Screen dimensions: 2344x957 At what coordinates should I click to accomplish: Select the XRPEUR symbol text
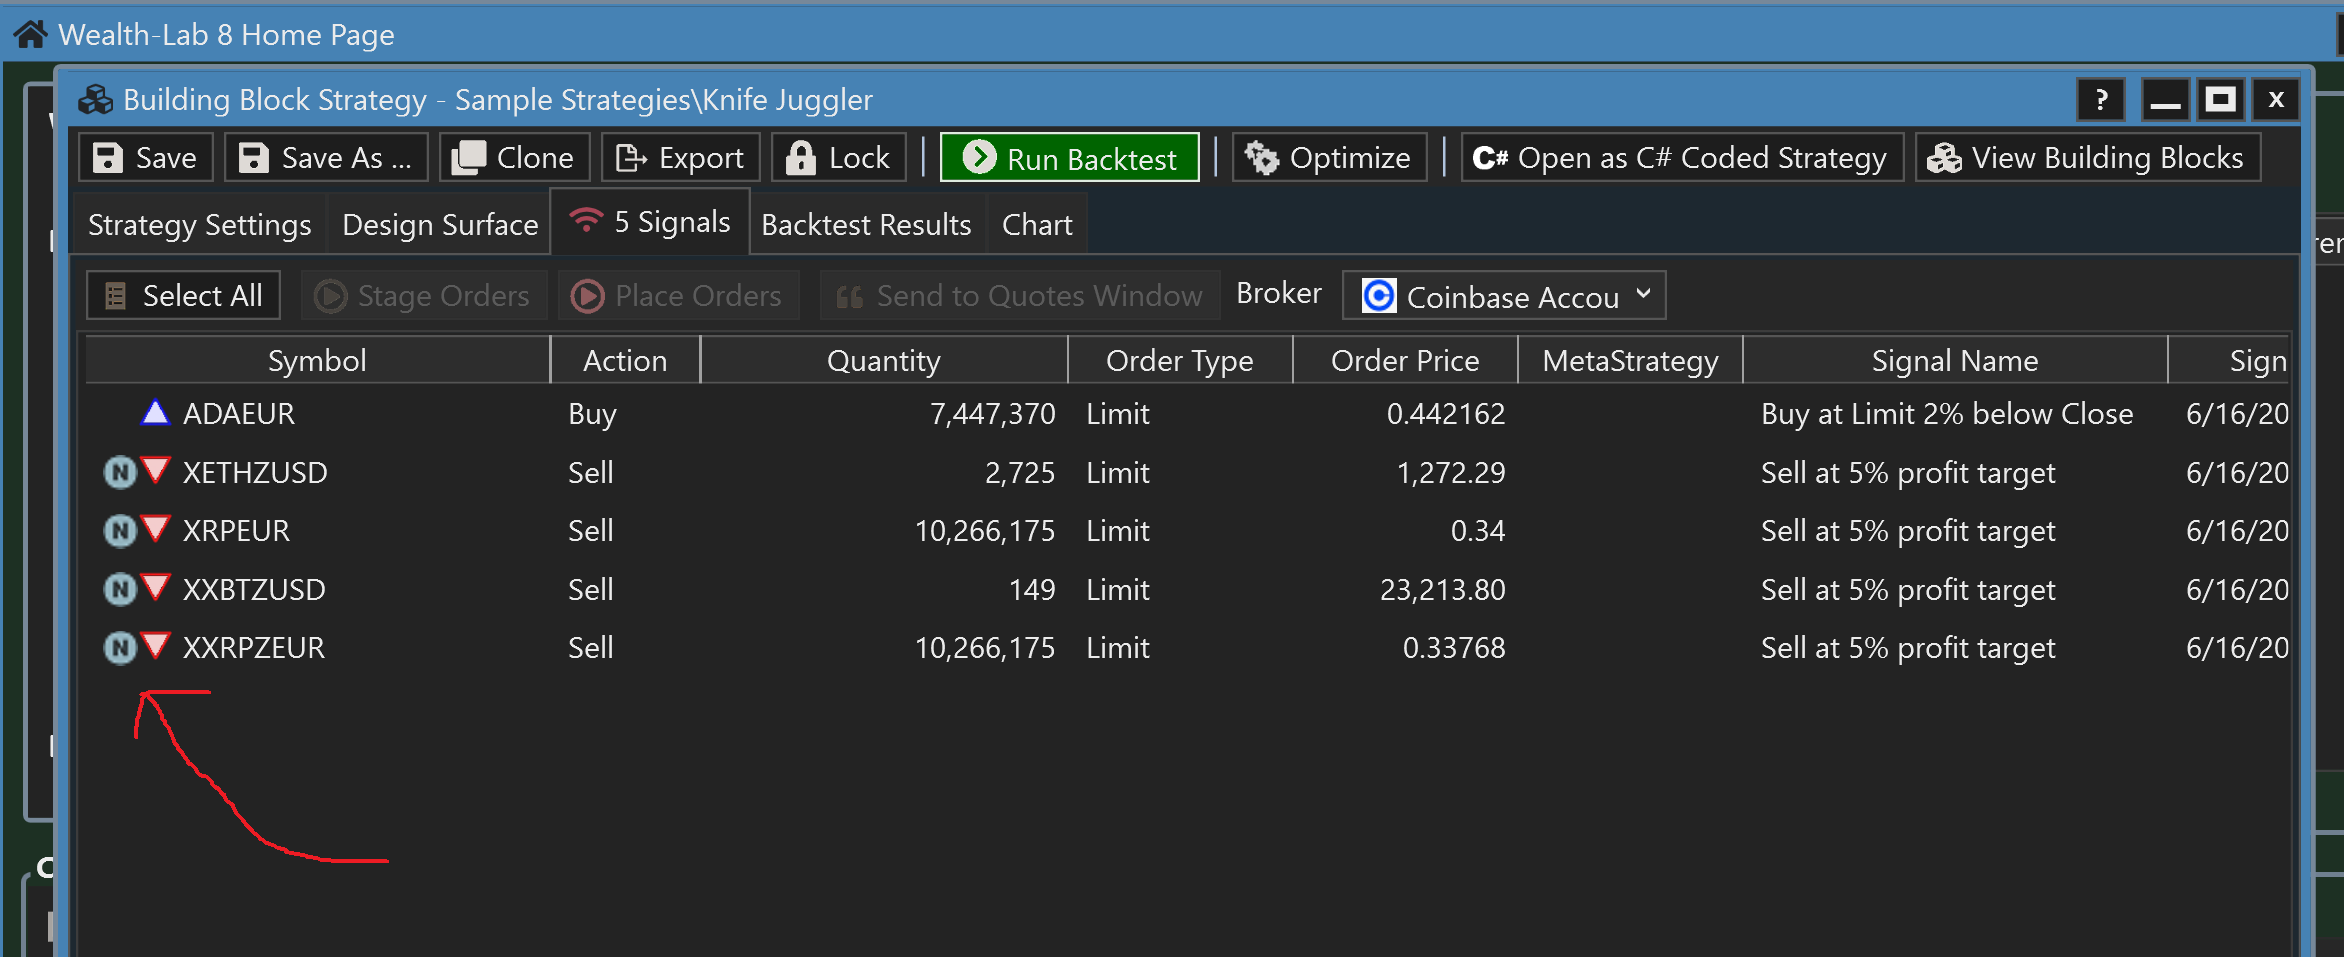coord(236,530)
